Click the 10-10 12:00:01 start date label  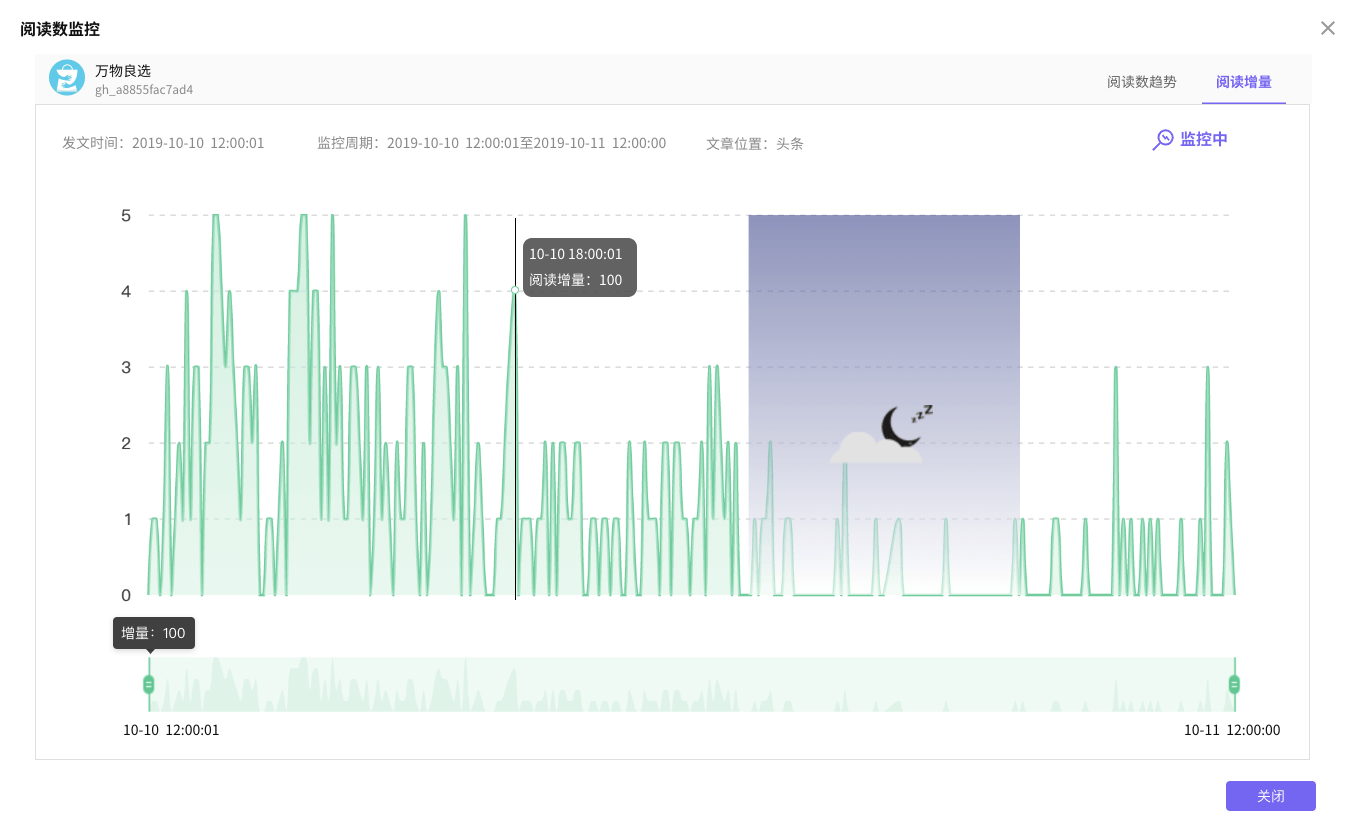171,730
